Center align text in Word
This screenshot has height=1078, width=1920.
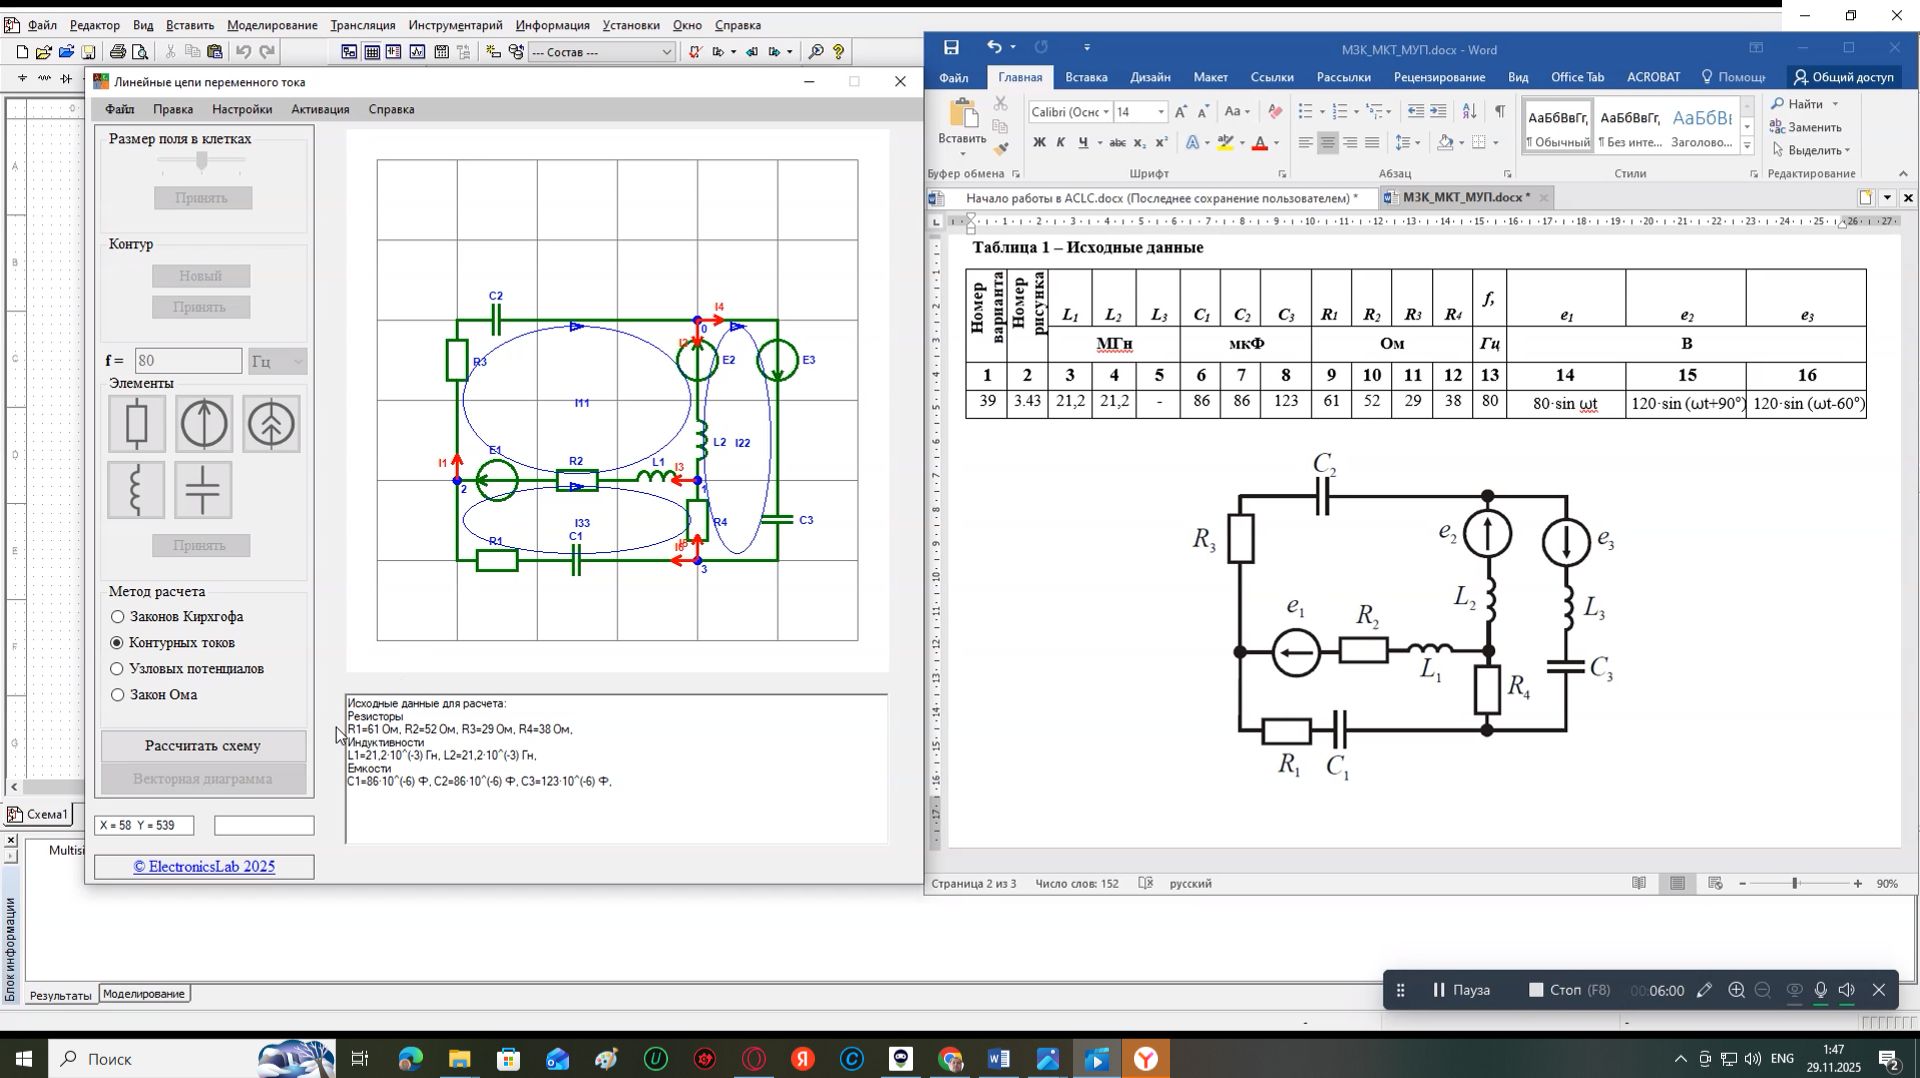click(1328, 143)
